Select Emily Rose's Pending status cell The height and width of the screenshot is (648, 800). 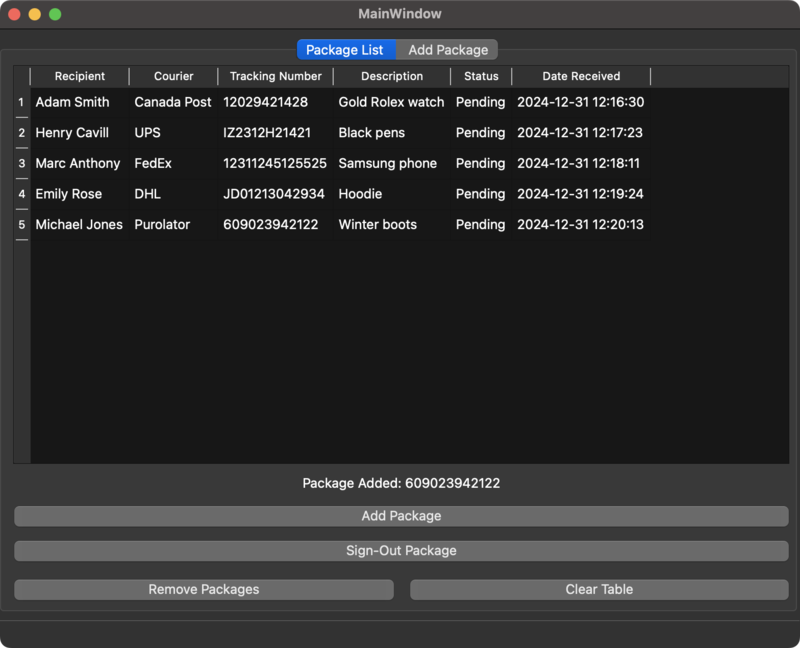(480, 194)
